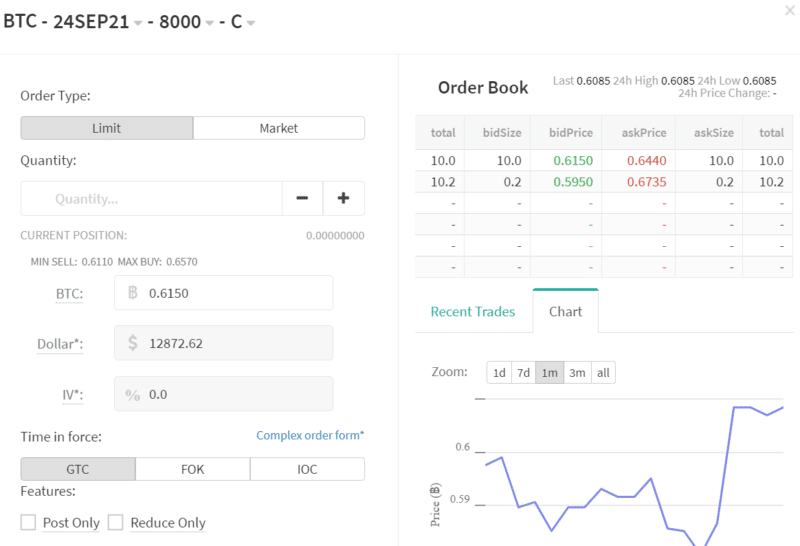800x546 pixels.
Task: Click the Bitcoin symbol in BTC field
Action: 133,293
